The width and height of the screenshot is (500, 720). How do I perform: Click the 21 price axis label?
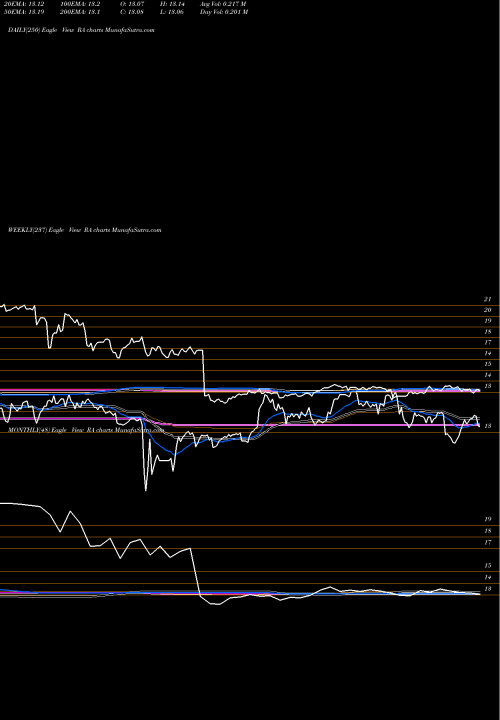point(488,299)
